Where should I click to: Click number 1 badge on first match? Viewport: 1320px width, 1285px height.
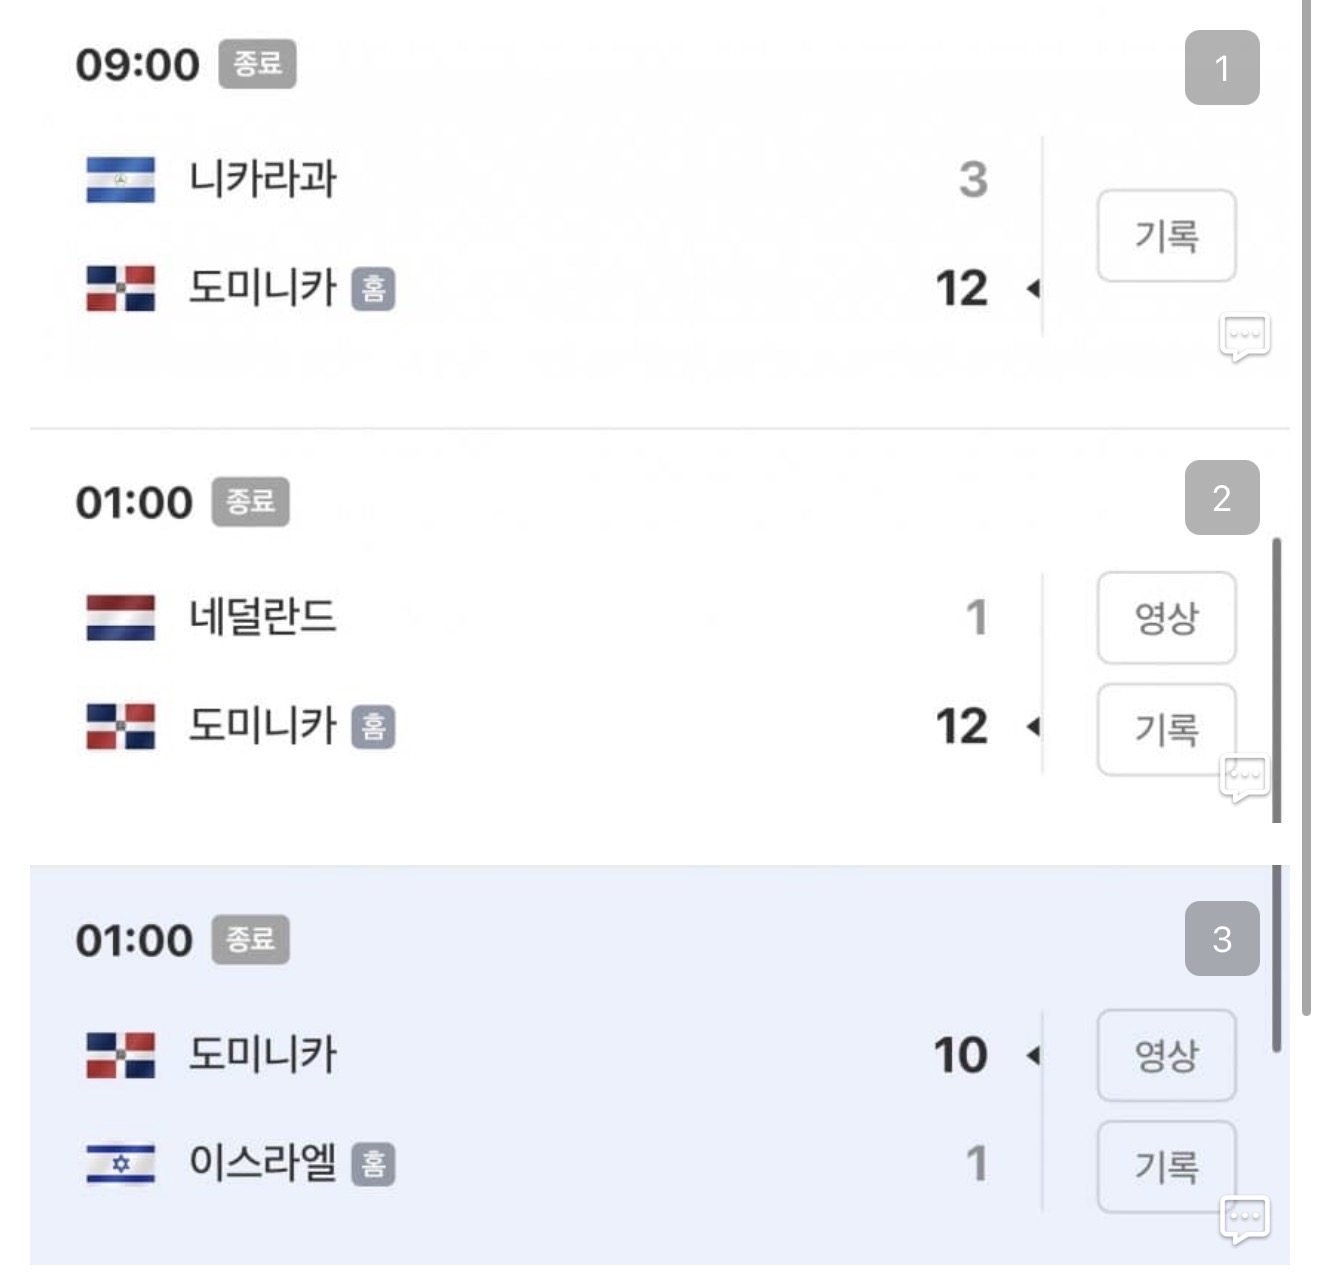click(1221, 68)
